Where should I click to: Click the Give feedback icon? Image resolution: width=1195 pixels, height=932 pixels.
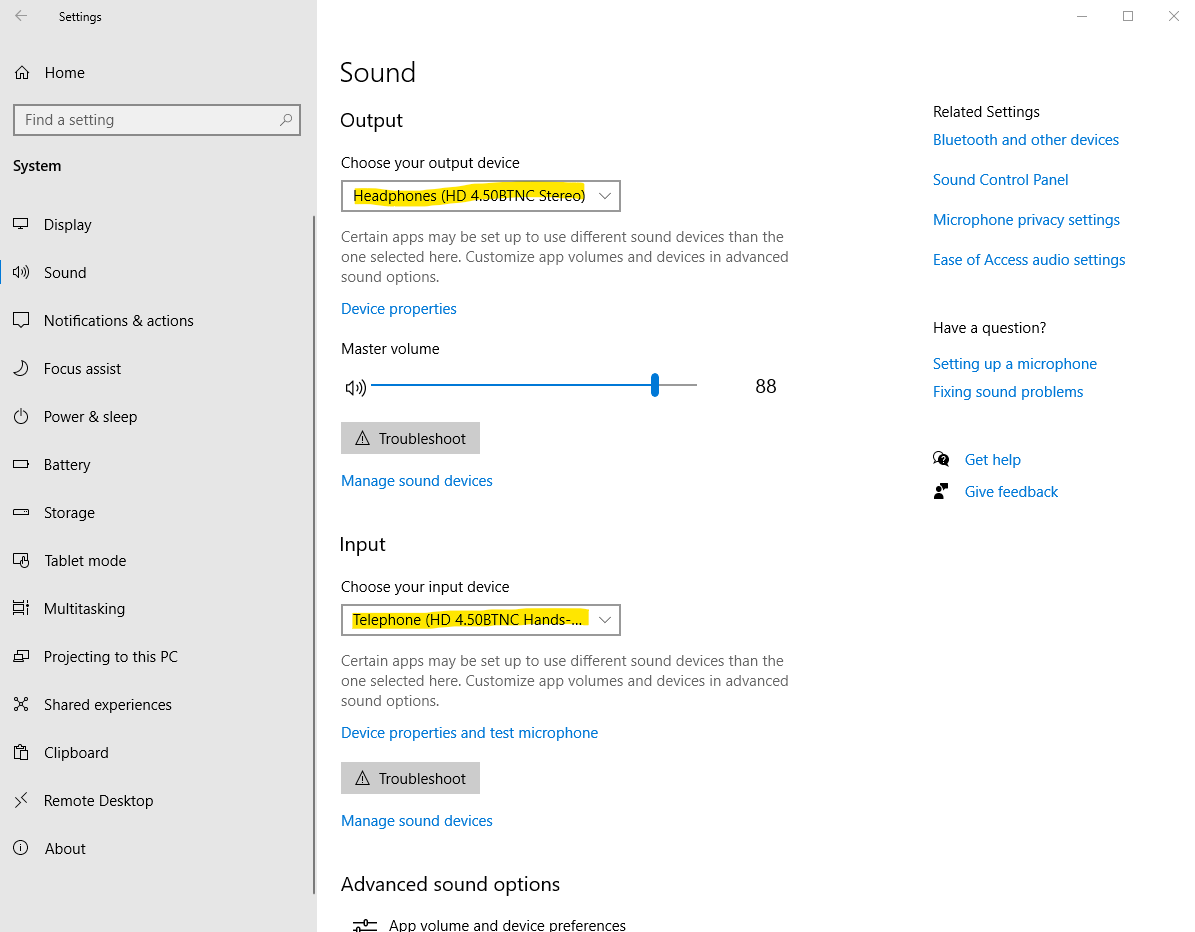[941, 490]
